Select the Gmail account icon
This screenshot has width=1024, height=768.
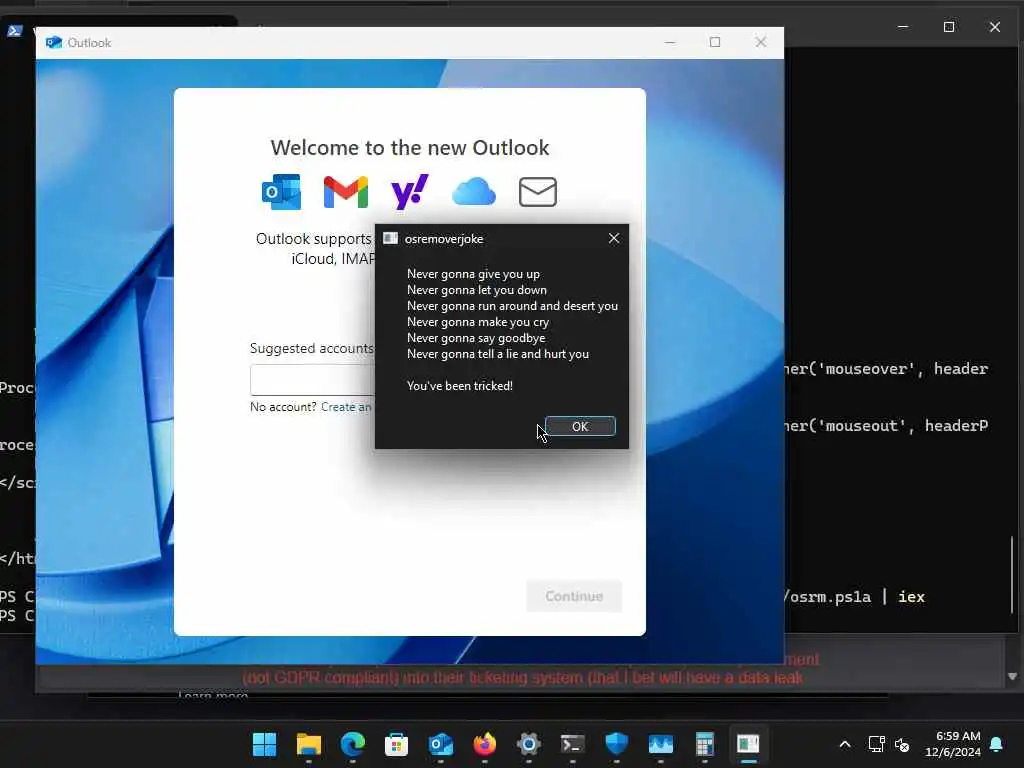[345, 192]
